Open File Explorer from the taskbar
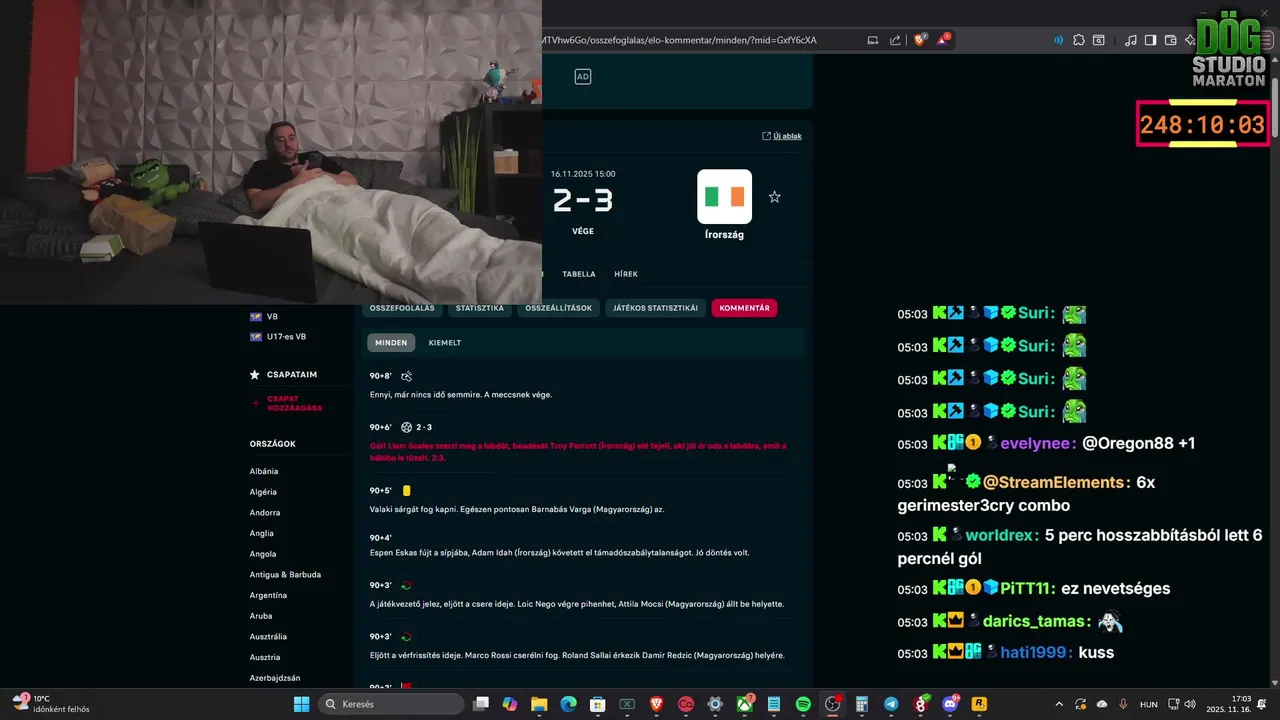This screenshot has width=1280, height=720. tap(539, 704)
